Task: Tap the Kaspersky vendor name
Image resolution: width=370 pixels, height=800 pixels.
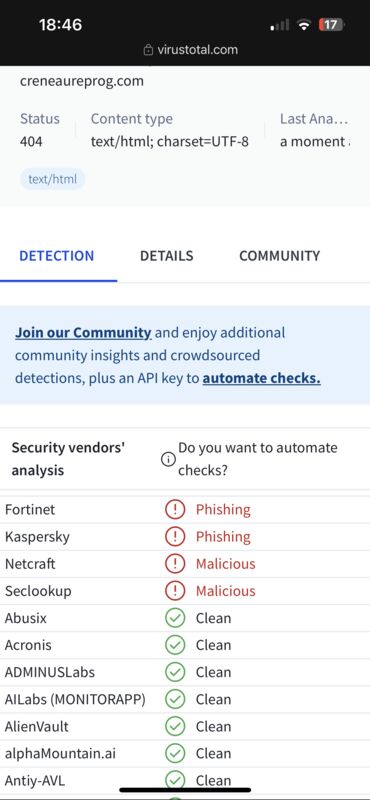Action: point(37,537)
